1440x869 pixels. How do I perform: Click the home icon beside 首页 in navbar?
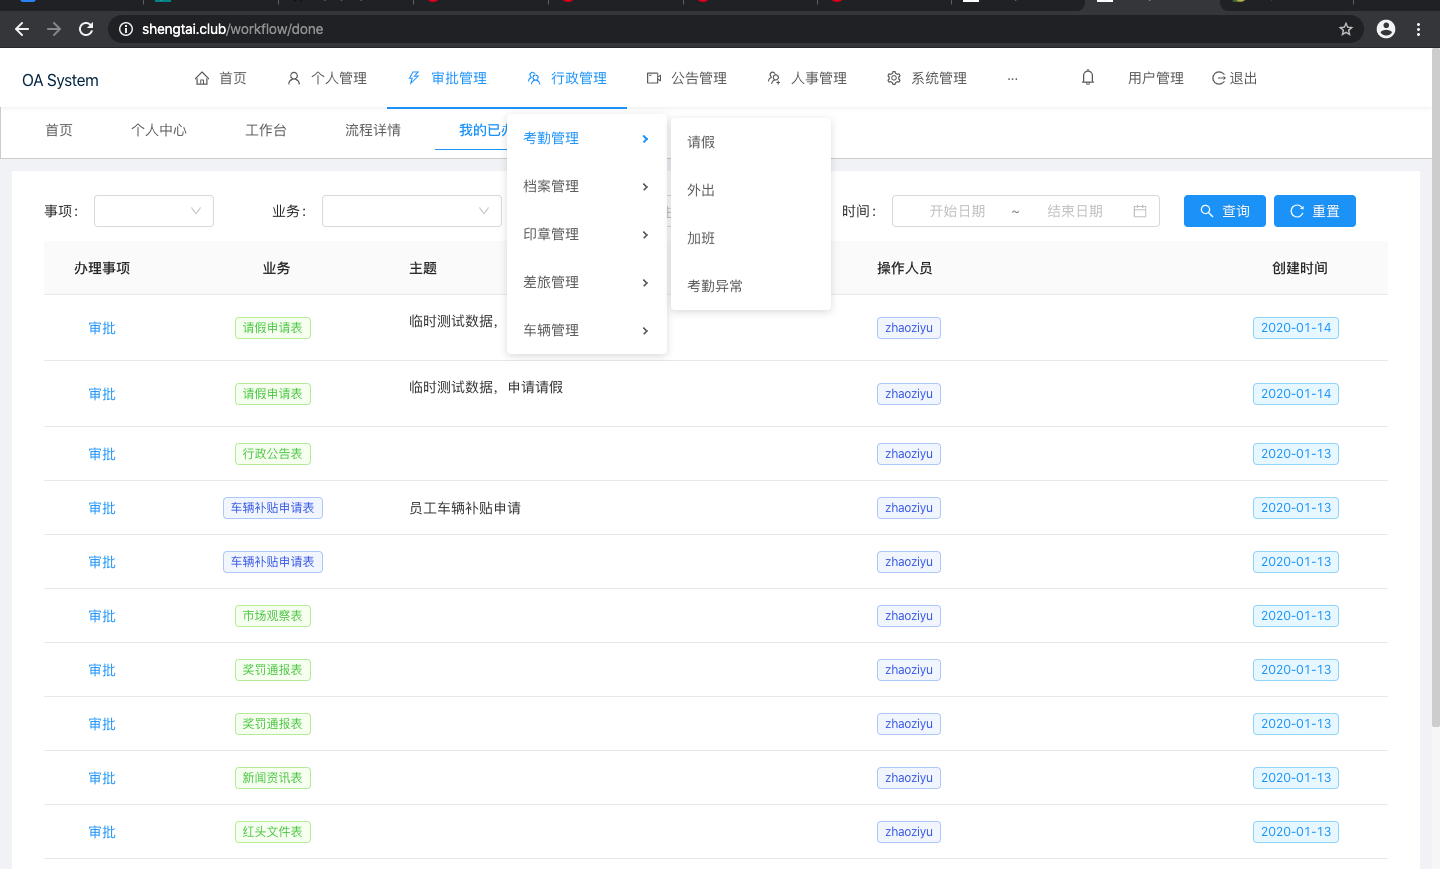(x=203, y=78)
